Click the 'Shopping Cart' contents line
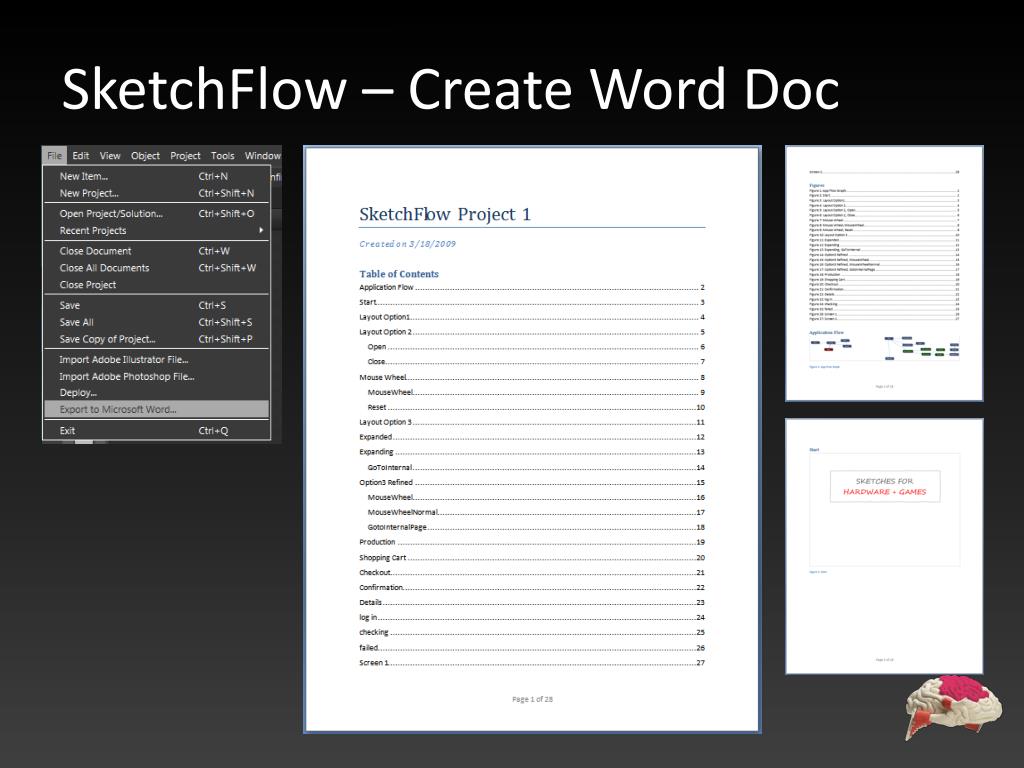Viewport: 1024px width, 768px height. (x=532, y=558)
